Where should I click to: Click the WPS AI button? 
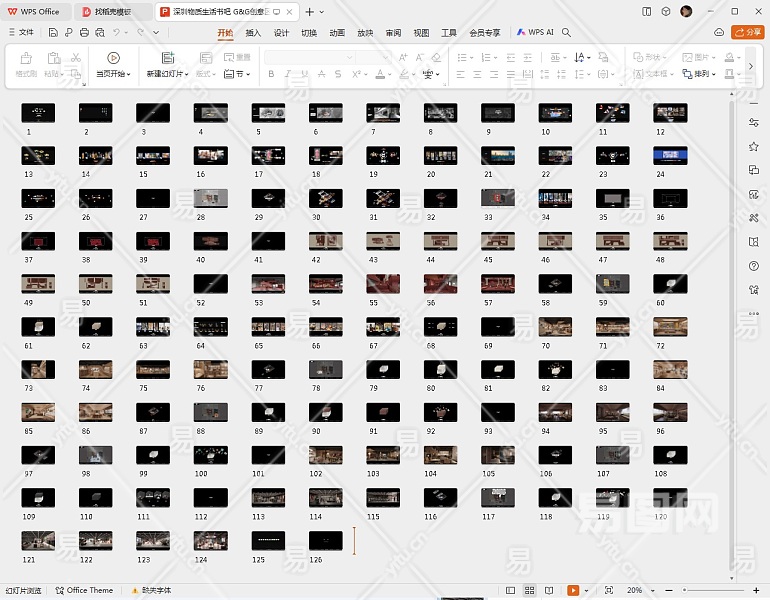(x=536, y=32)
